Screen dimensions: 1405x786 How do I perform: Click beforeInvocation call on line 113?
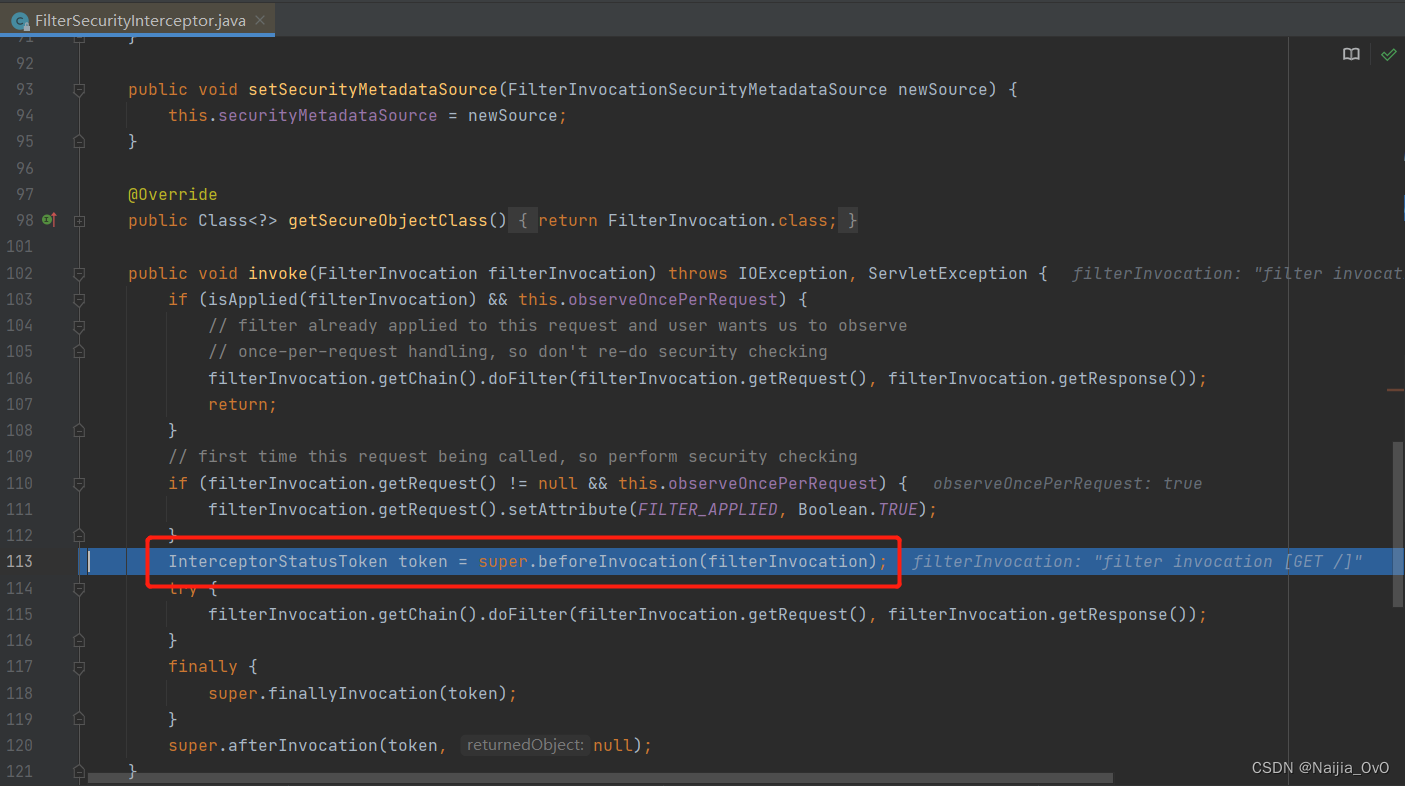[618, 561]
